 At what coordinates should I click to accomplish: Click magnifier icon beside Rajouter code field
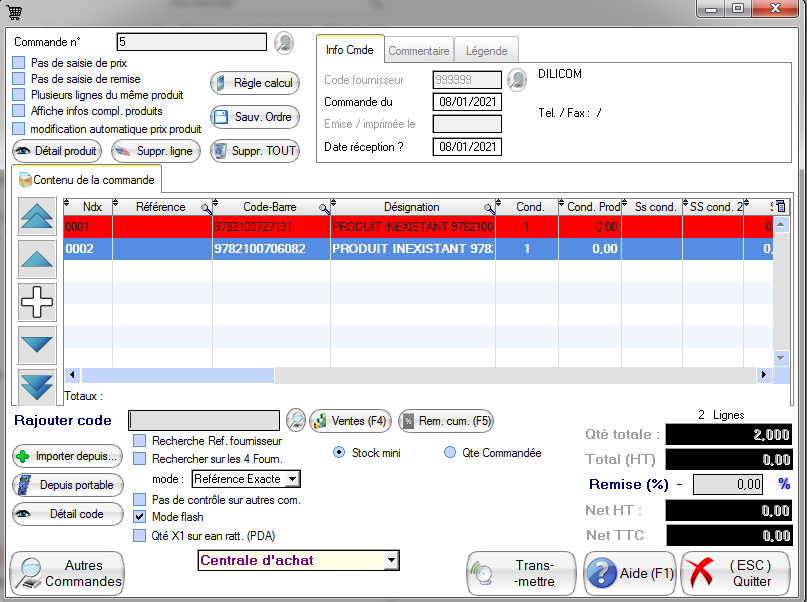click(296, 420)
